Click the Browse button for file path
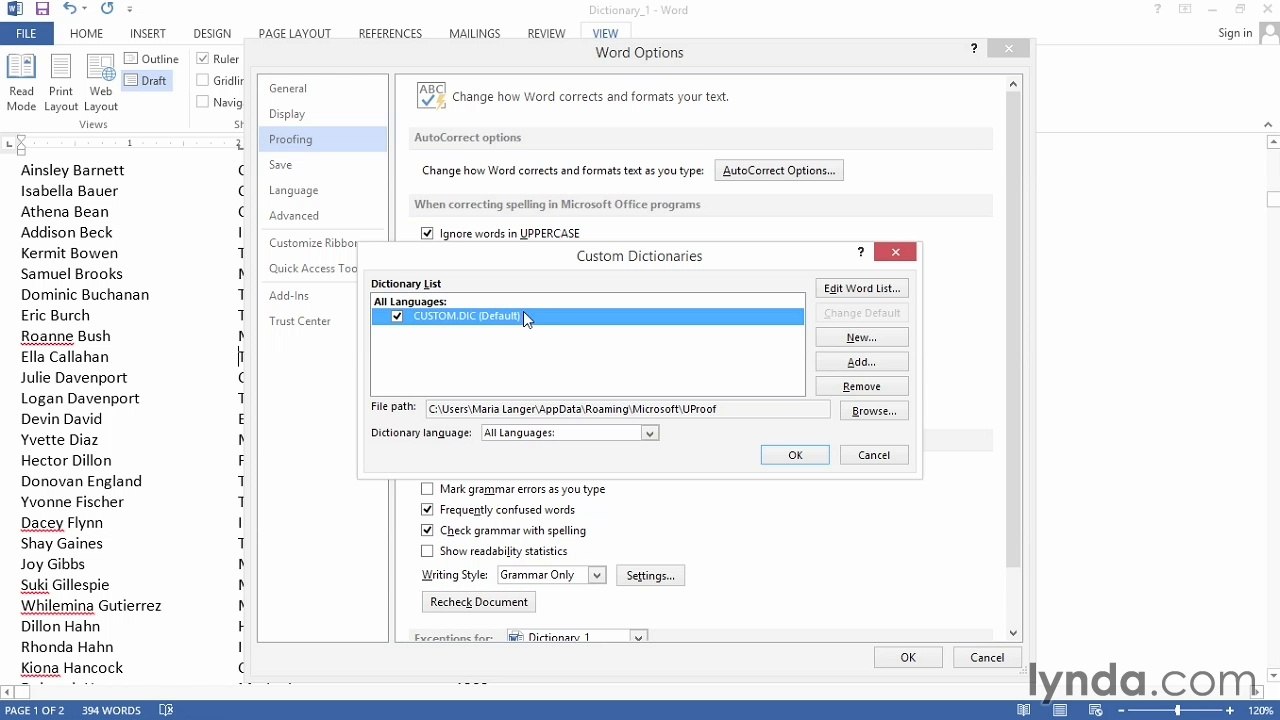The width and height of the screenshot is (1280, 720). point(874,411)
